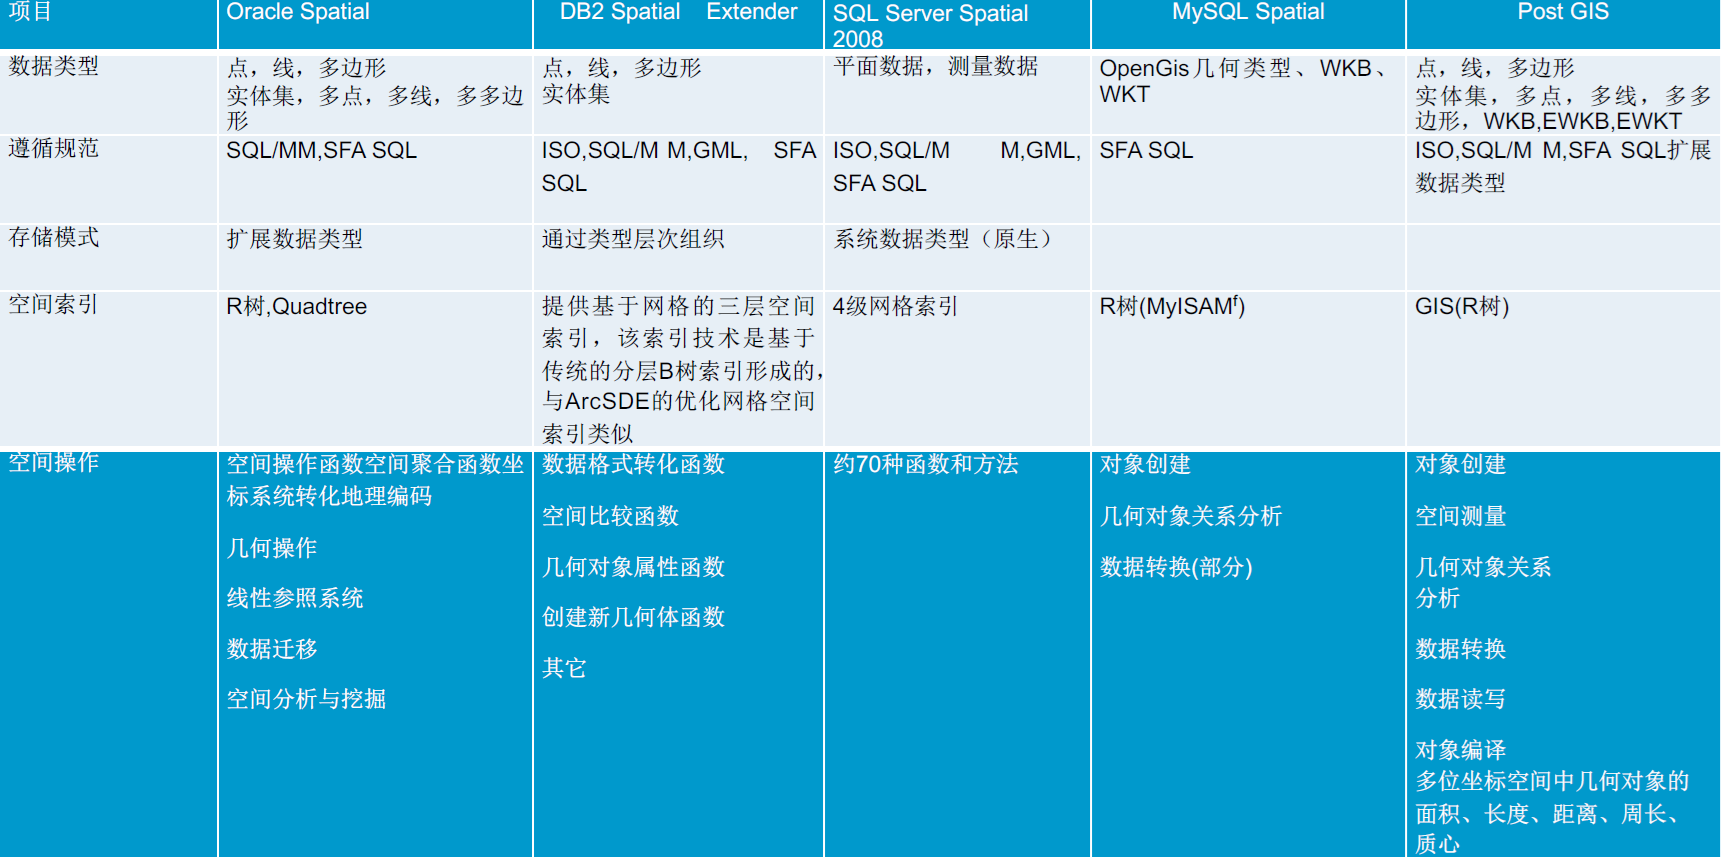This screenshot has width=1722, height=857.
Task: Click 几何操作 in the Oracle column
Action: [272, 548]
